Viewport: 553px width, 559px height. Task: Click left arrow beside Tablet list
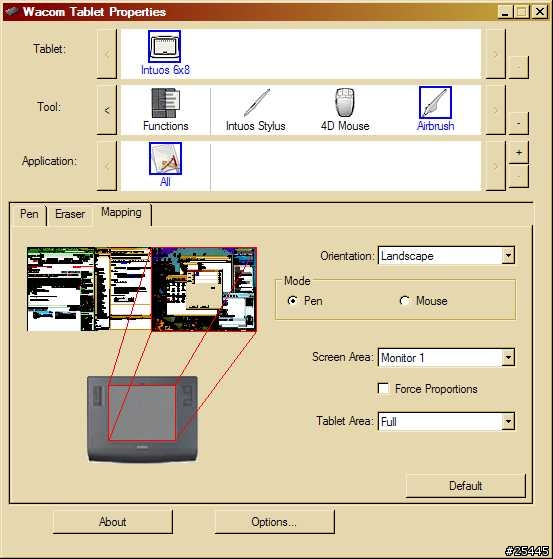click(x=107, y=54)
